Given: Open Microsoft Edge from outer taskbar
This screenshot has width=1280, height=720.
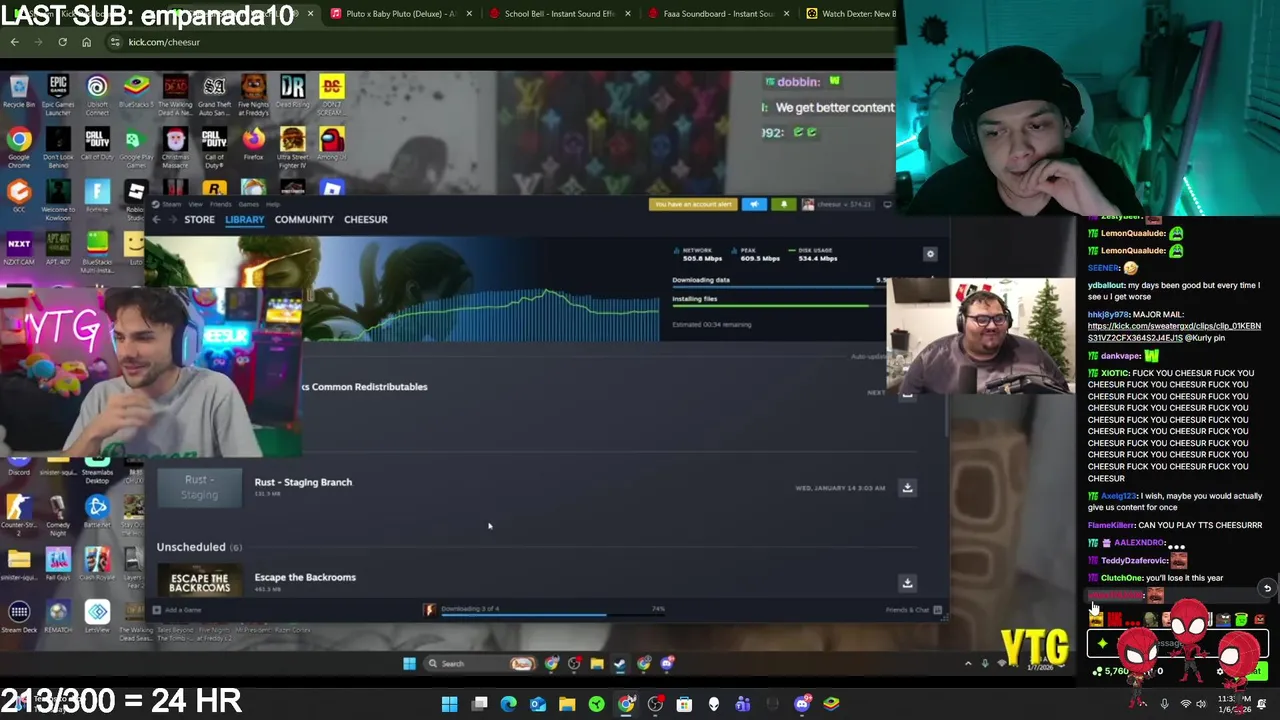Looking at the screenshot, I should (508, 704).
